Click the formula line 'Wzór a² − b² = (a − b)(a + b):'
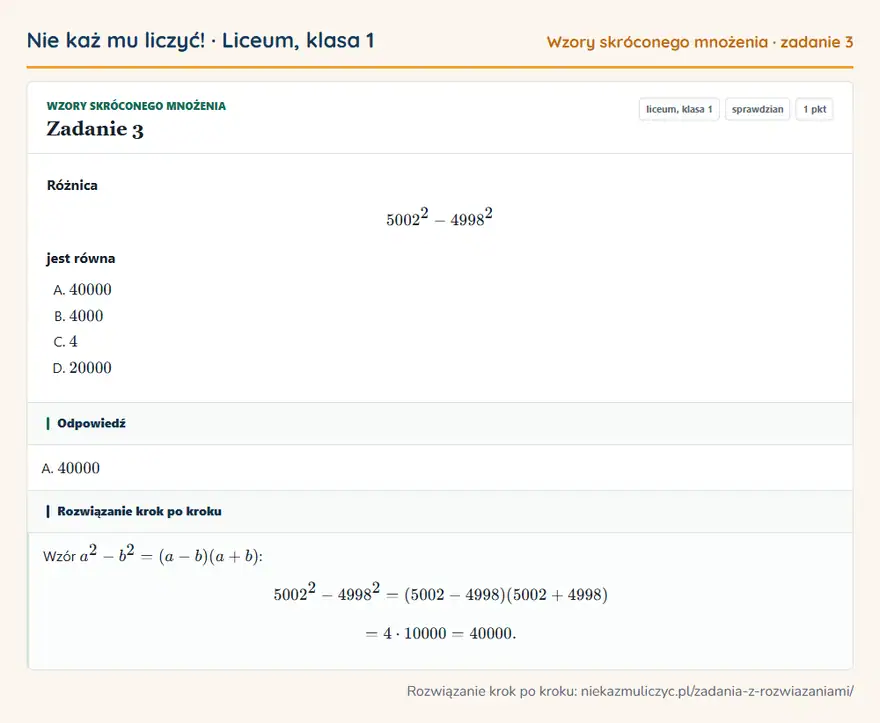 [x=153, y=555]
